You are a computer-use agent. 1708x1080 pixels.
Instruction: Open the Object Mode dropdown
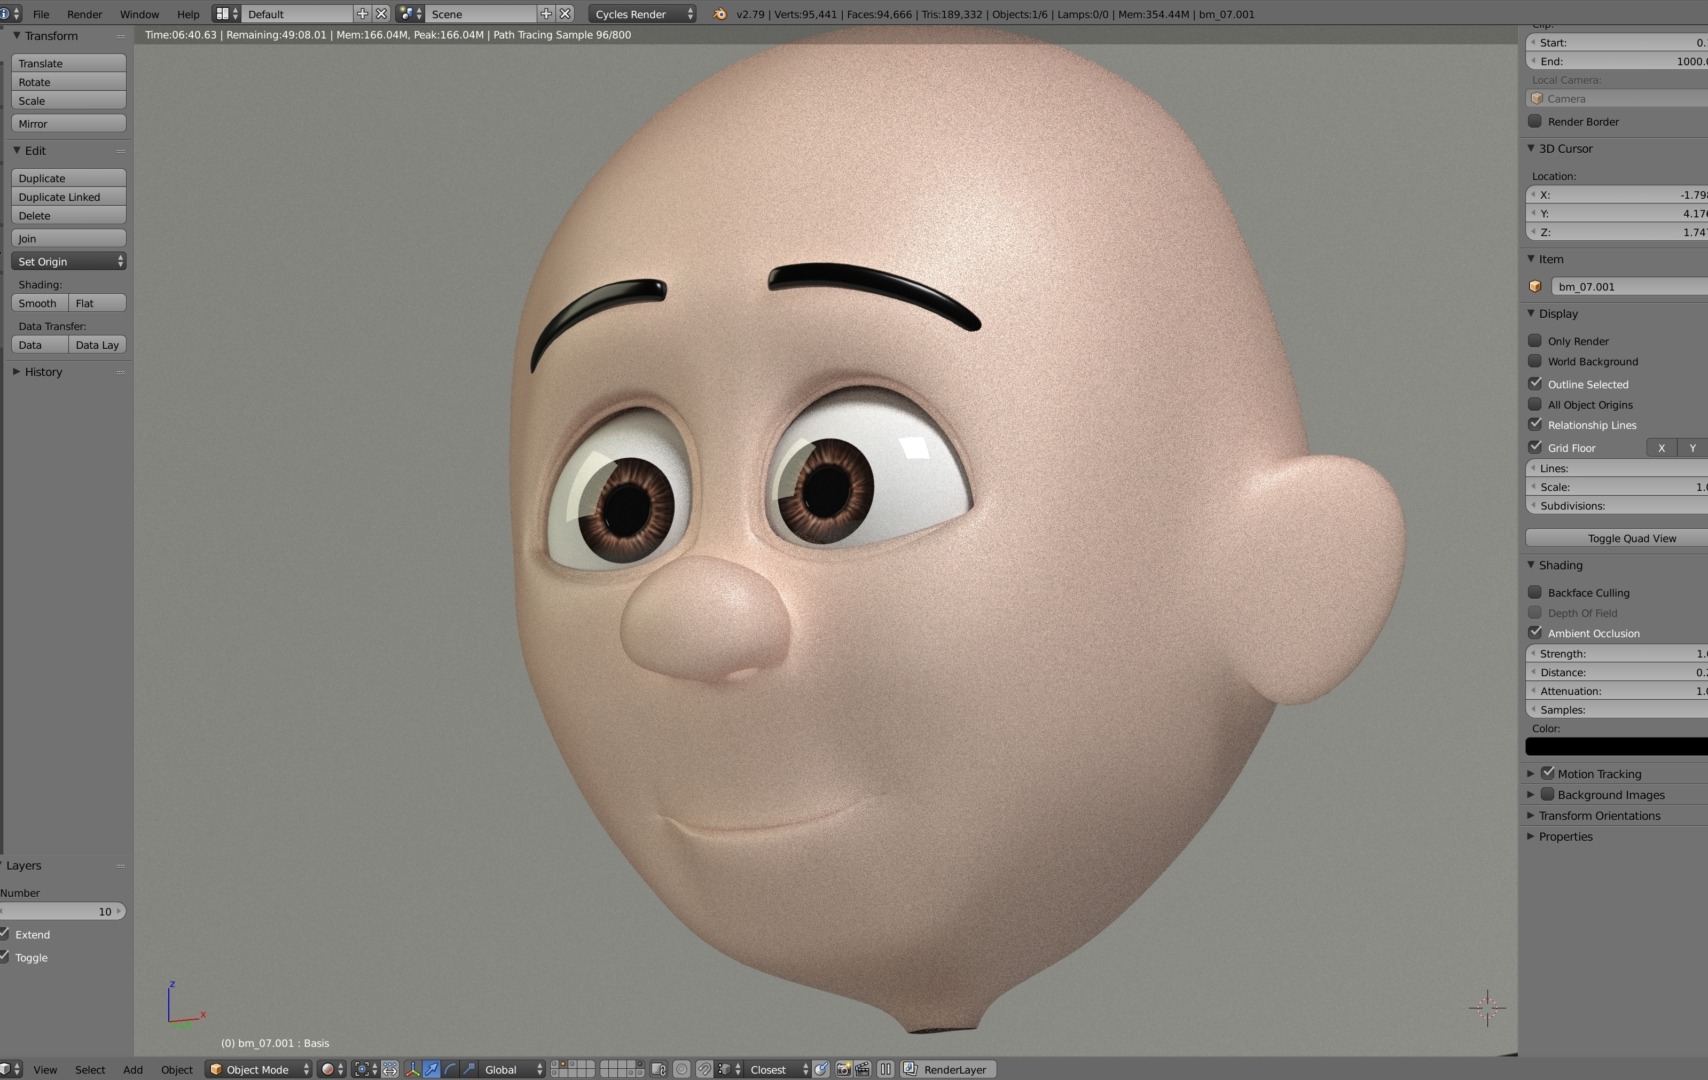(259, 1069)
